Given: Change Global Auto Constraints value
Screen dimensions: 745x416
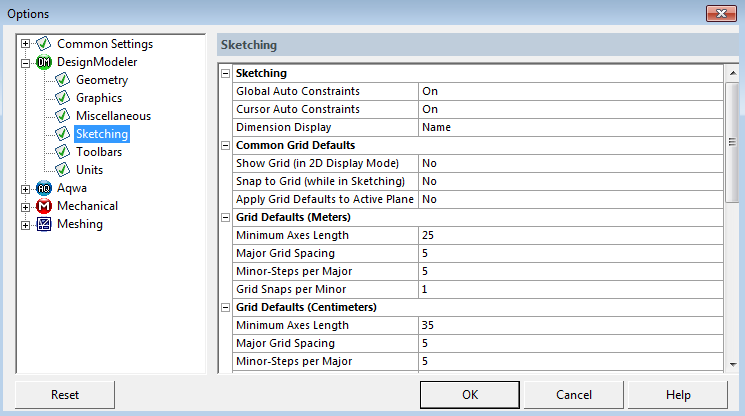Looking at the screenshot, I should [570, 91].
